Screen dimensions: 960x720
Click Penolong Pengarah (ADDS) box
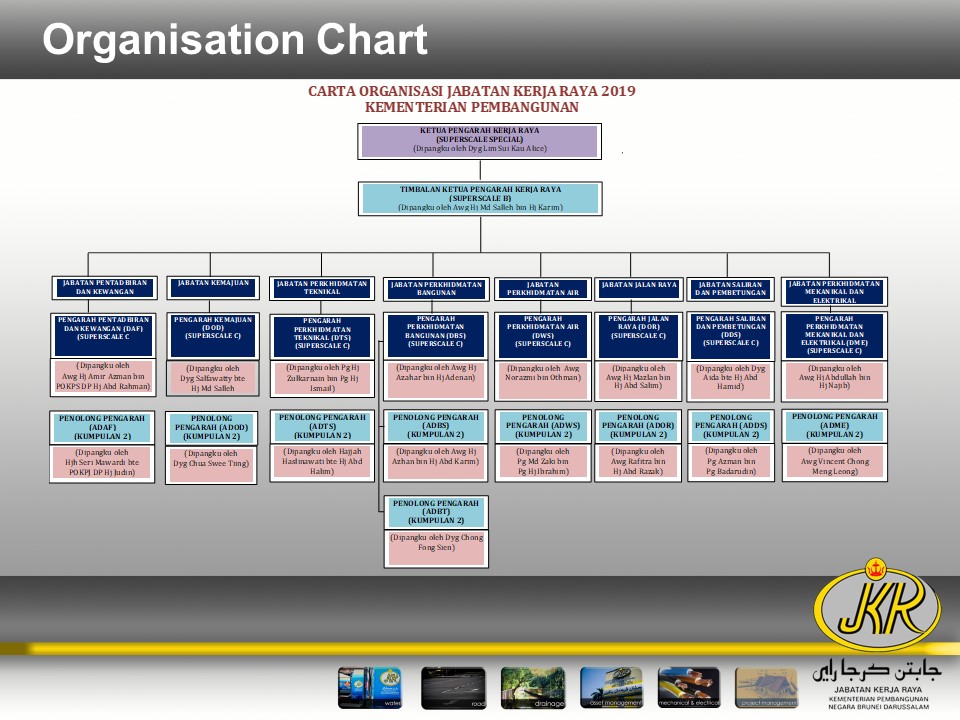click(x=731, y=427)
